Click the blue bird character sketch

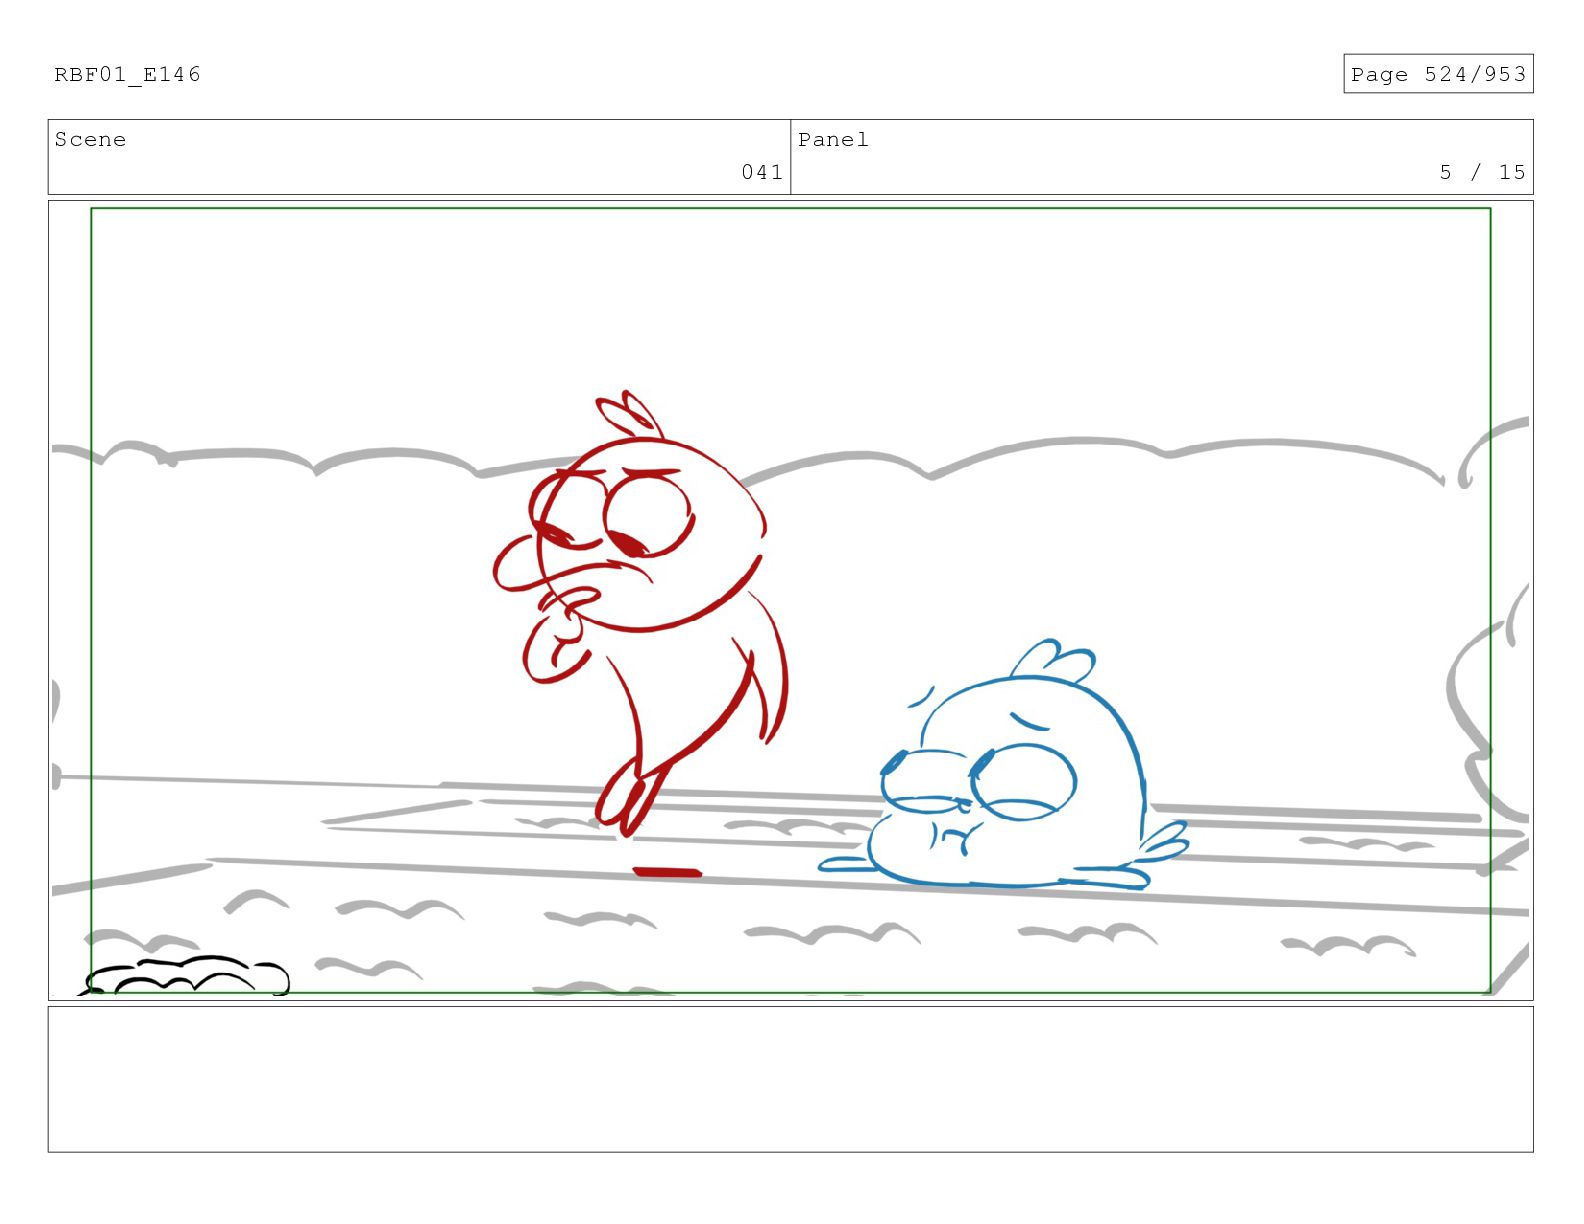click(1003, 765)
